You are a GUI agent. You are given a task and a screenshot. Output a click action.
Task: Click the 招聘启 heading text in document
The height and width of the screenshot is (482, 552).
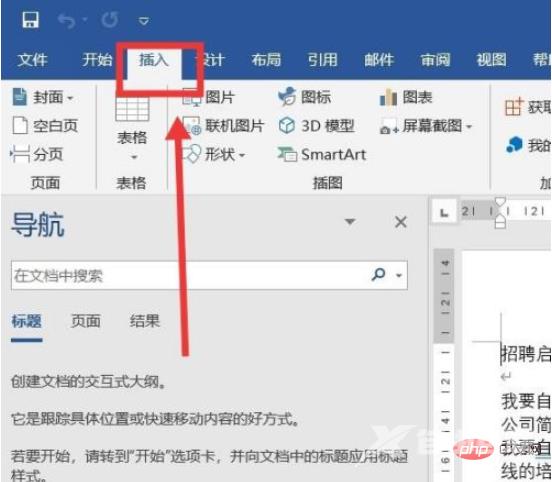click(526, 354)
